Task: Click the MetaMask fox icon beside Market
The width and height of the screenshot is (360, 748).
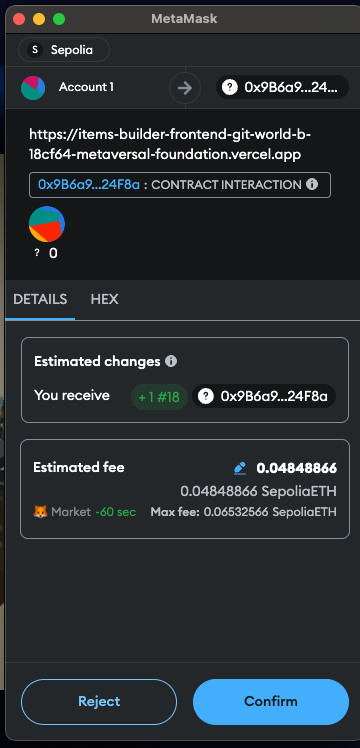Action: 41,512
